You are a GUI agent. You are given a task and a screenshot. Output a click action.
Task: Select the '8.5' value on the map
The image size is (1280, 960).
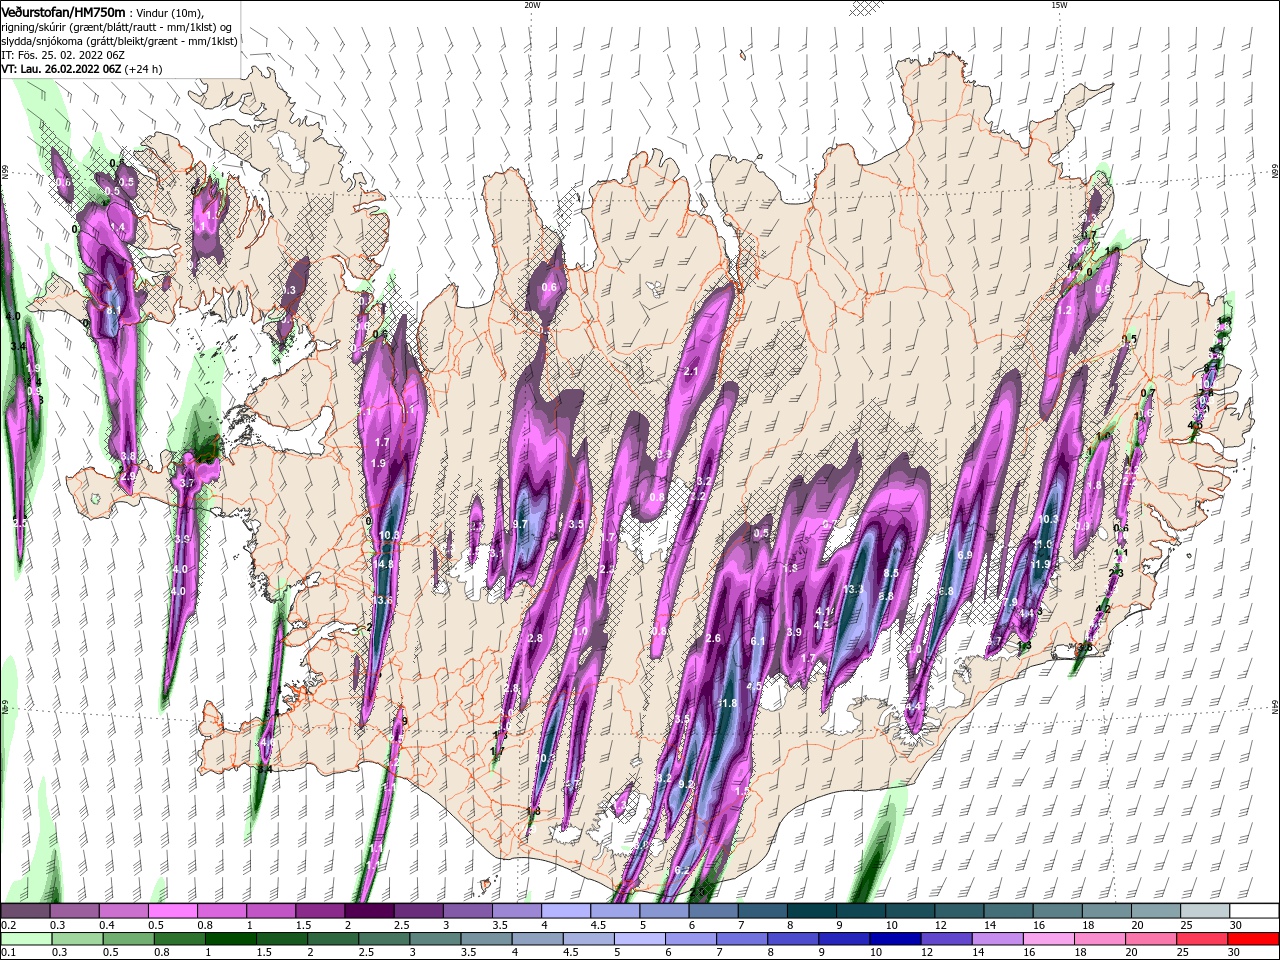(x=891, y=573)
